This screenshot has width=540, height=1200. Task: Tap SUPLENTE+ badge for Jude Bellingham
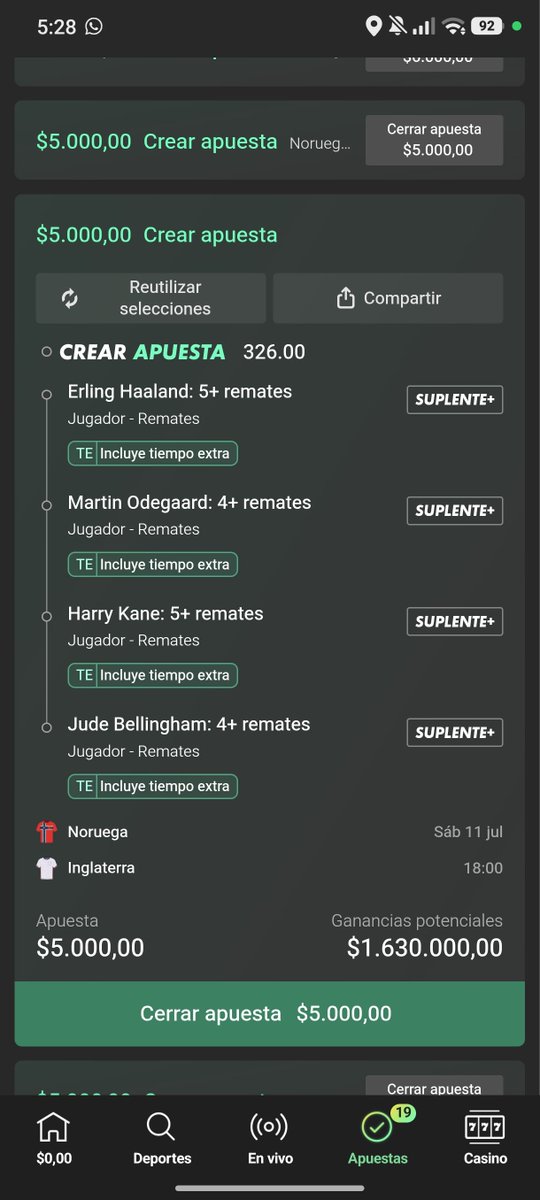[x=454, y=732]
